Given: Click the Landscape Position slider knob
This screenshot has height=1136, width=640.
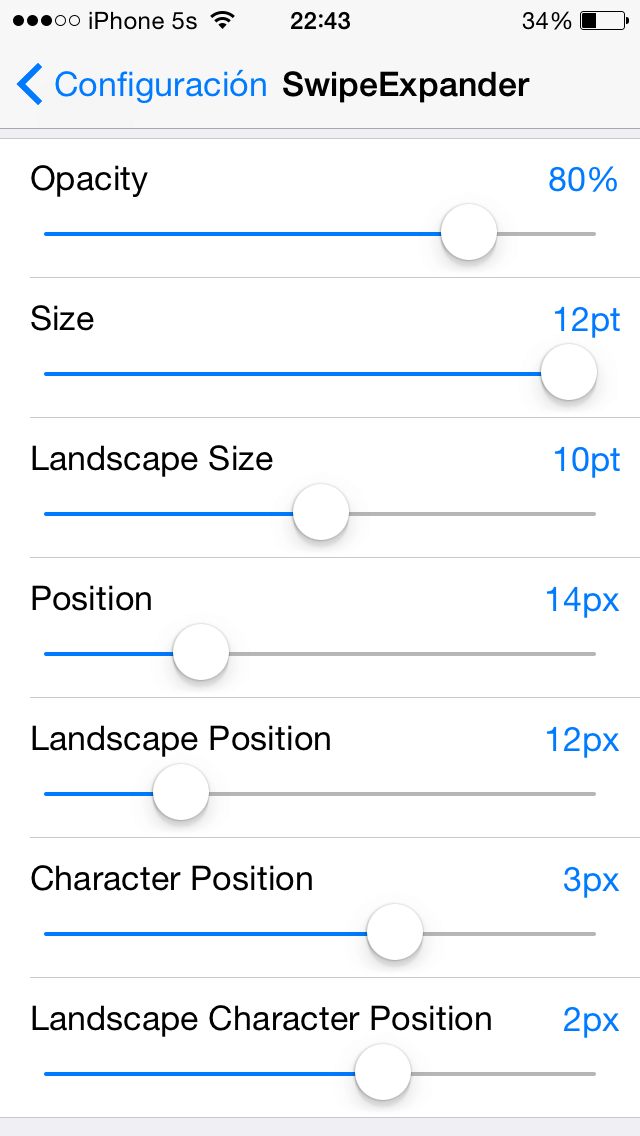Looking at the screenshot, I should (181, 793).
